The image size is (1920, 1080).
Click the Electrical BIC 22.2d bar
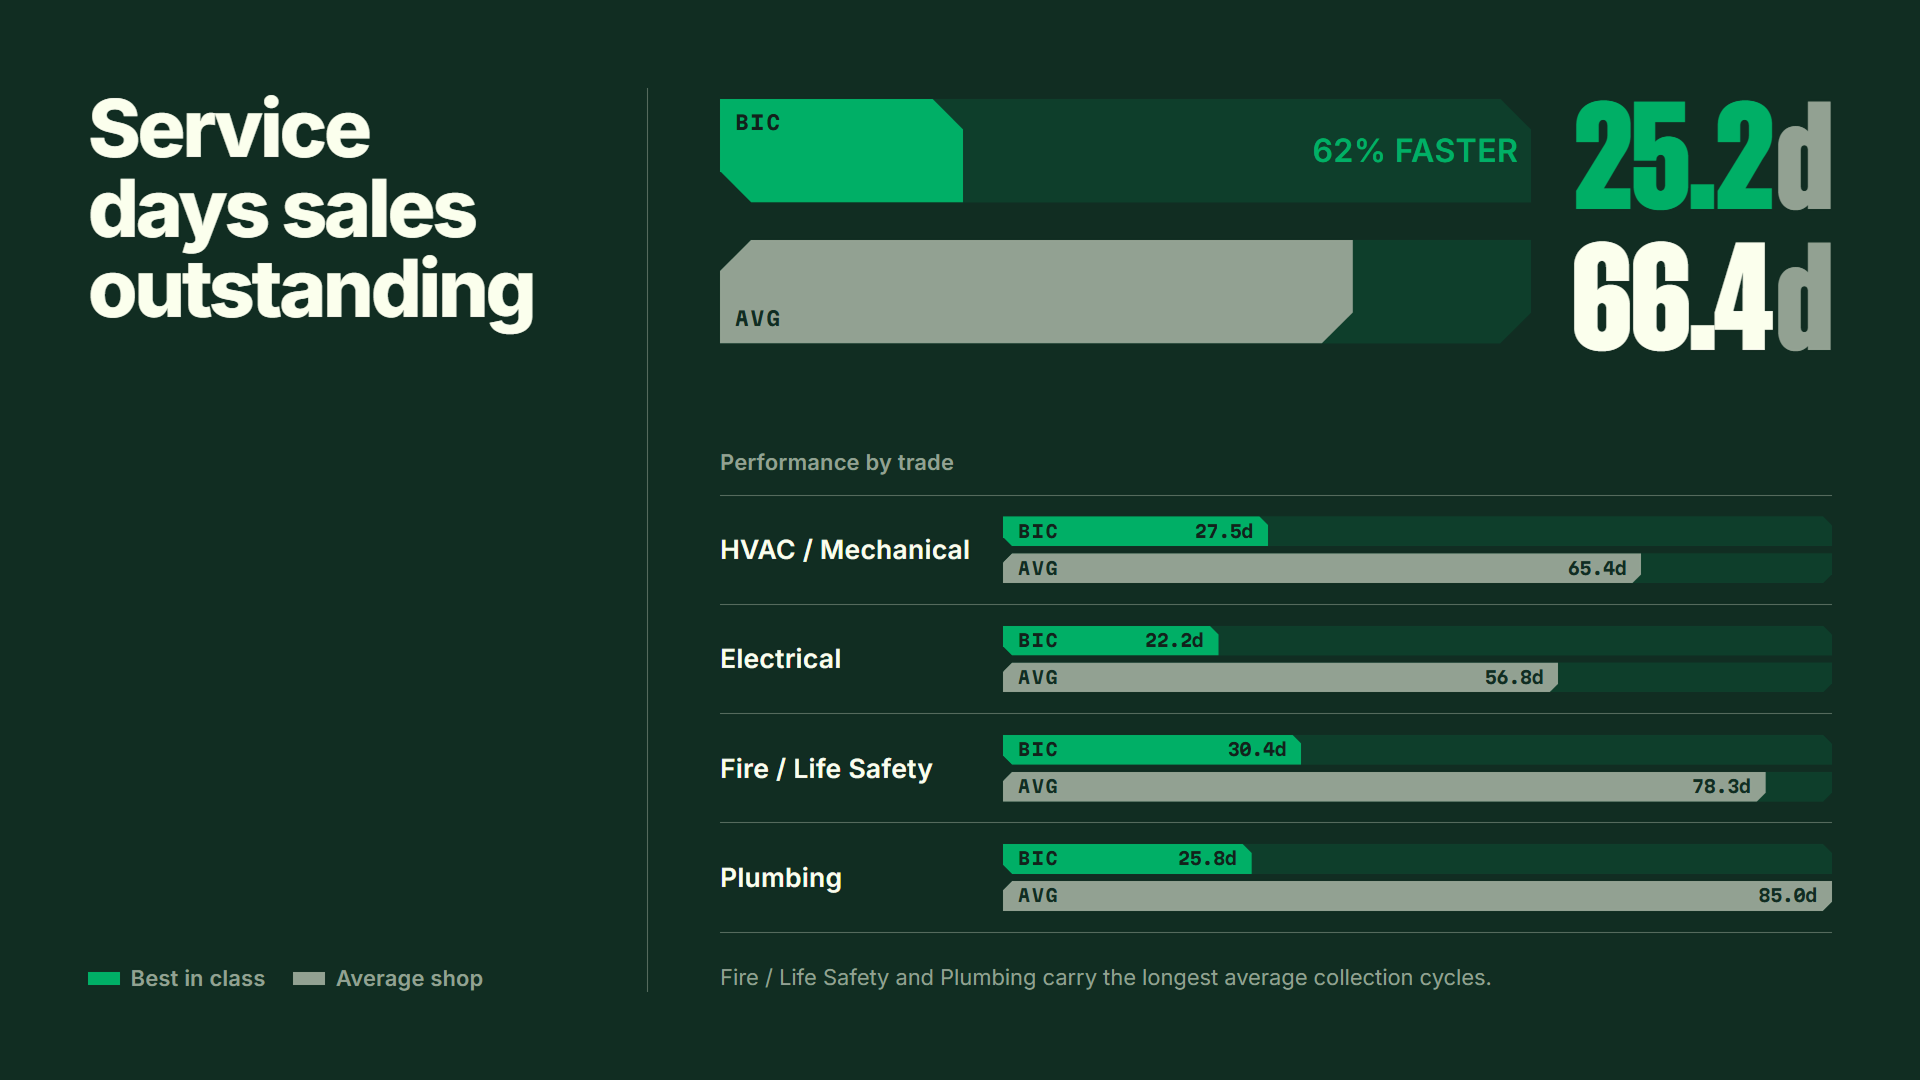(x=1110, y=640)
